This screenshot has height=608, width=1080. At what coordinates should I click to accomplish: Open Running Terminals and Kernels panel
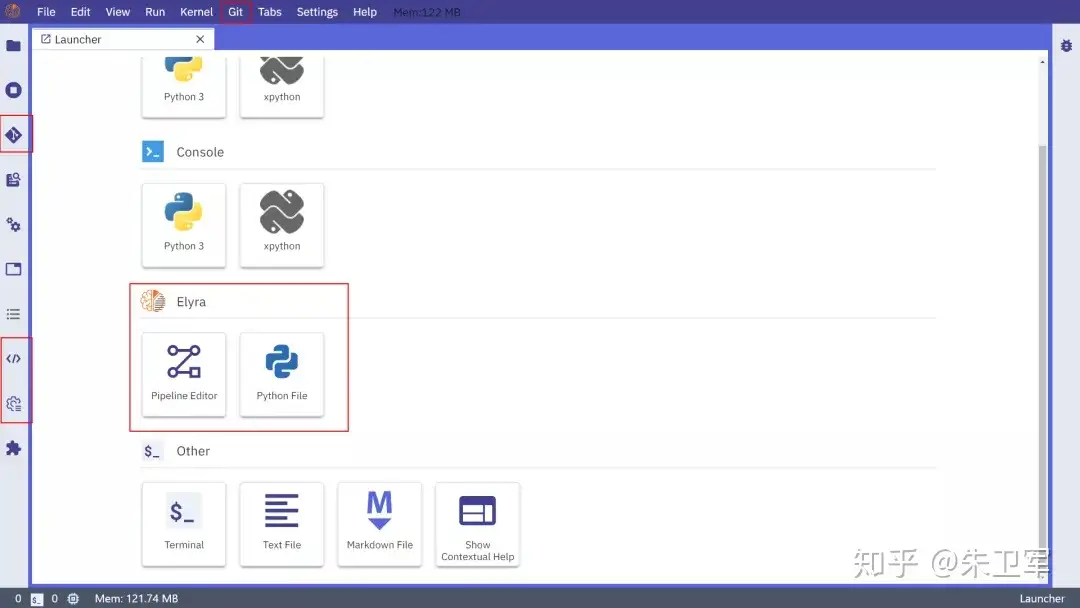13,90
